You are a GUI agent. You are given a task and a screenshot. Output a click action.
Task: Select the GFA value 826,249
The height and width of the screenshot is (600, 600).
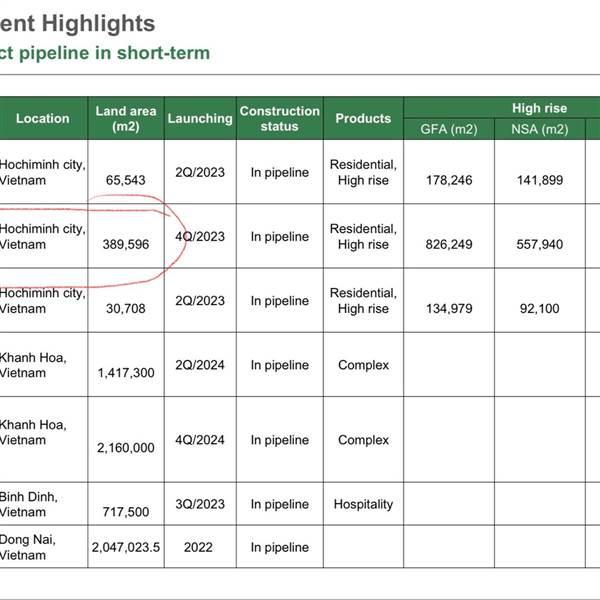[449, 244]
